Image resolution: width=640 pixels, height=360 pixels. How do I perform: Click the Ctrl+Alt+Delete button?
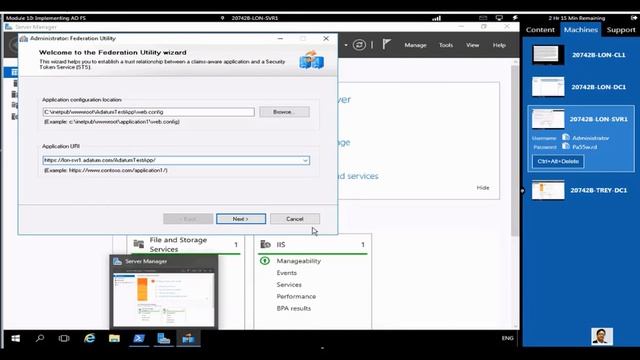click(558, 161)
